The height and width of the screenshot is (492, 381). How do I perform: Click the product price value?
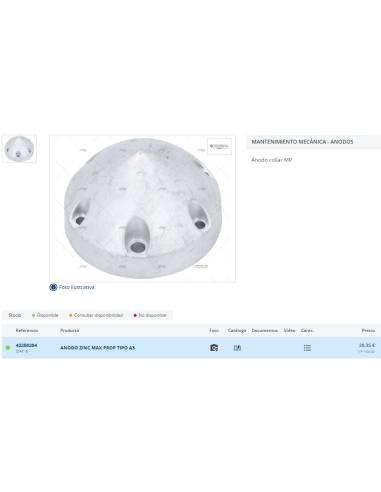click(x=367, y=345)
